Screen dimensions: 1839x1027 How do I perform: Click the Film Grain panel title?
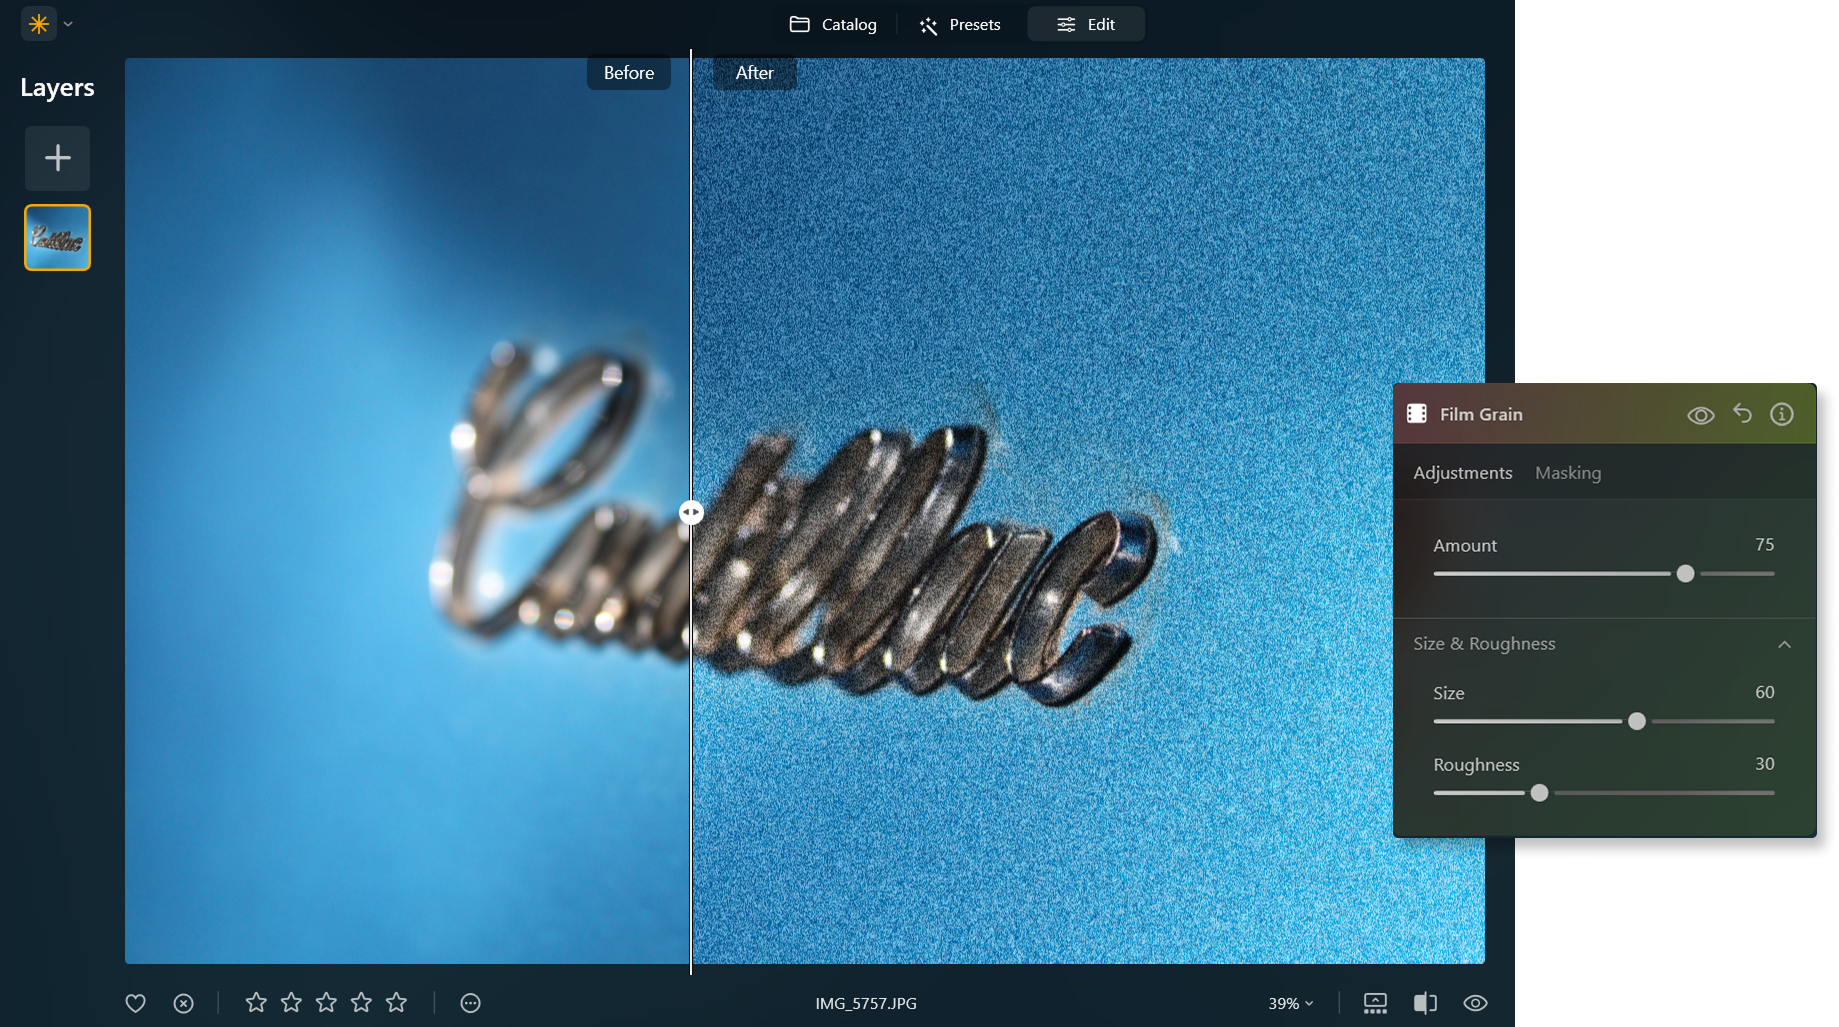1481,414
